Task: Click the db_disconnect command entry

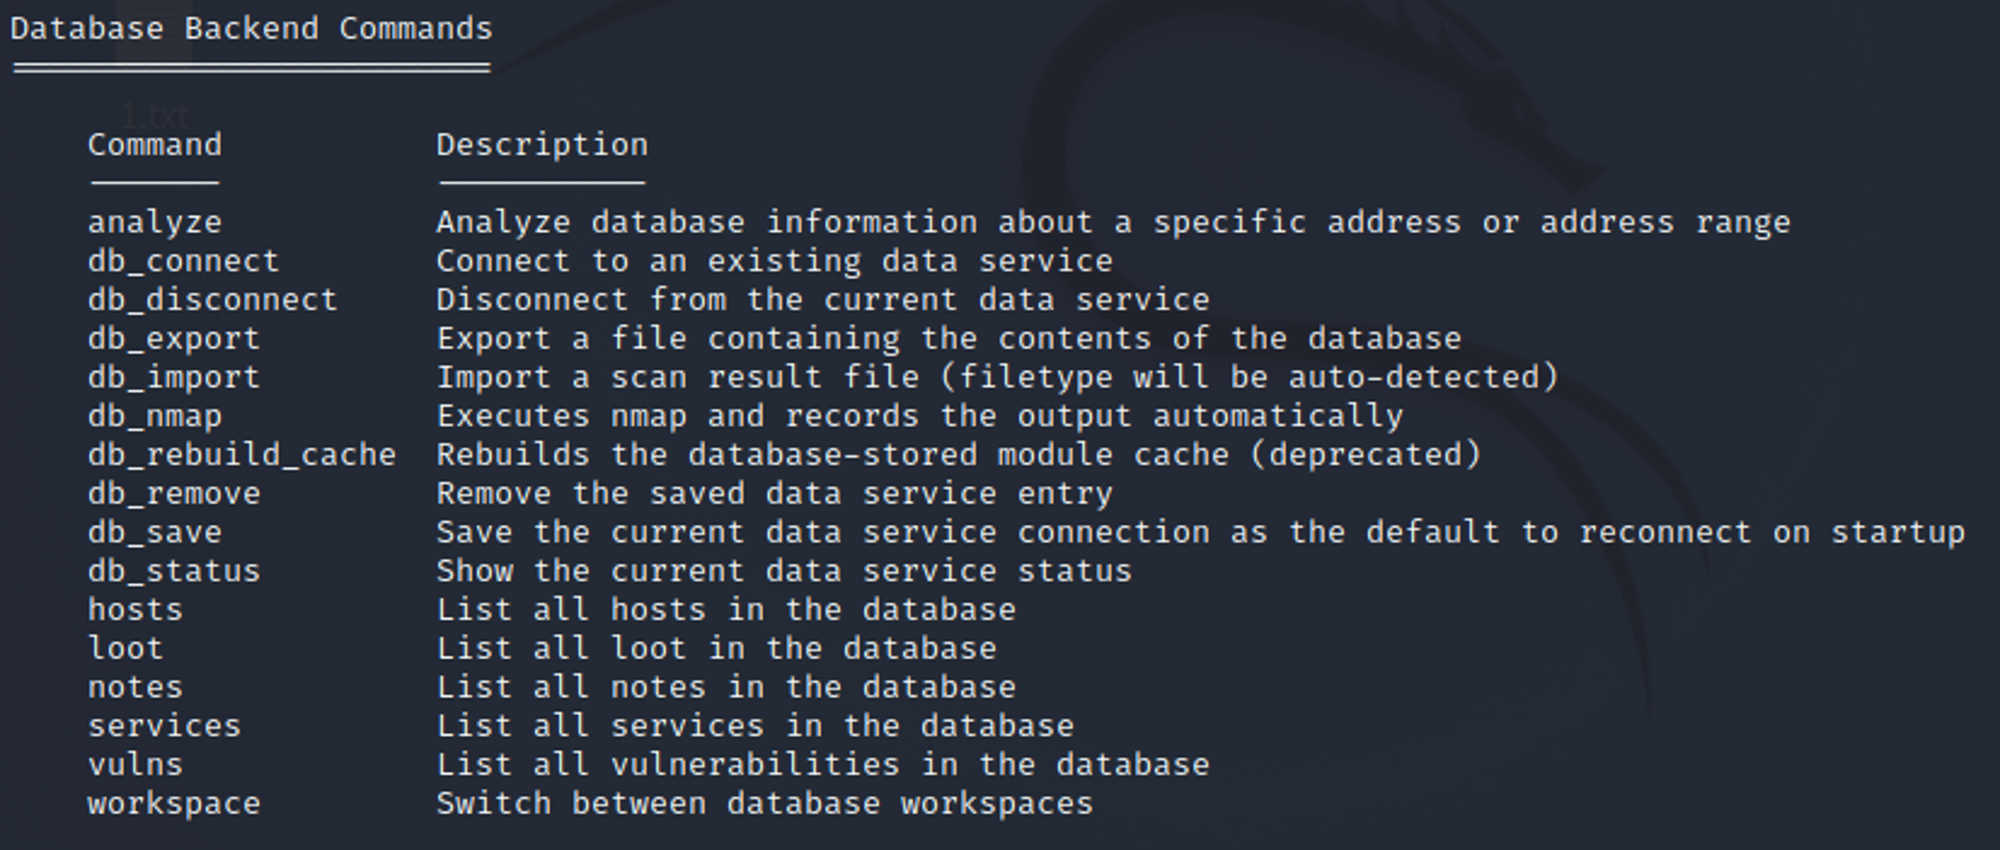Action: pos(212,300)
